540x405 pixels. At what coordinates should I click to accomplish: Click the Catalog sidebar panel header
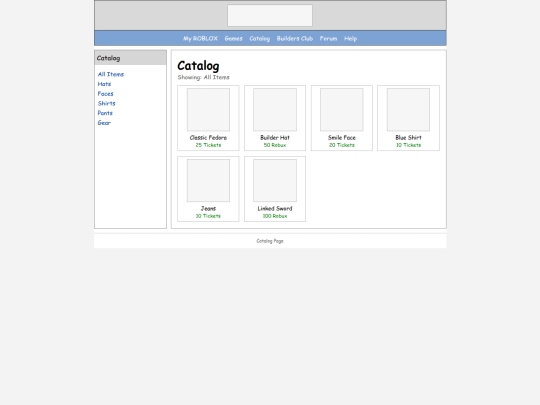tap(131, 58)
